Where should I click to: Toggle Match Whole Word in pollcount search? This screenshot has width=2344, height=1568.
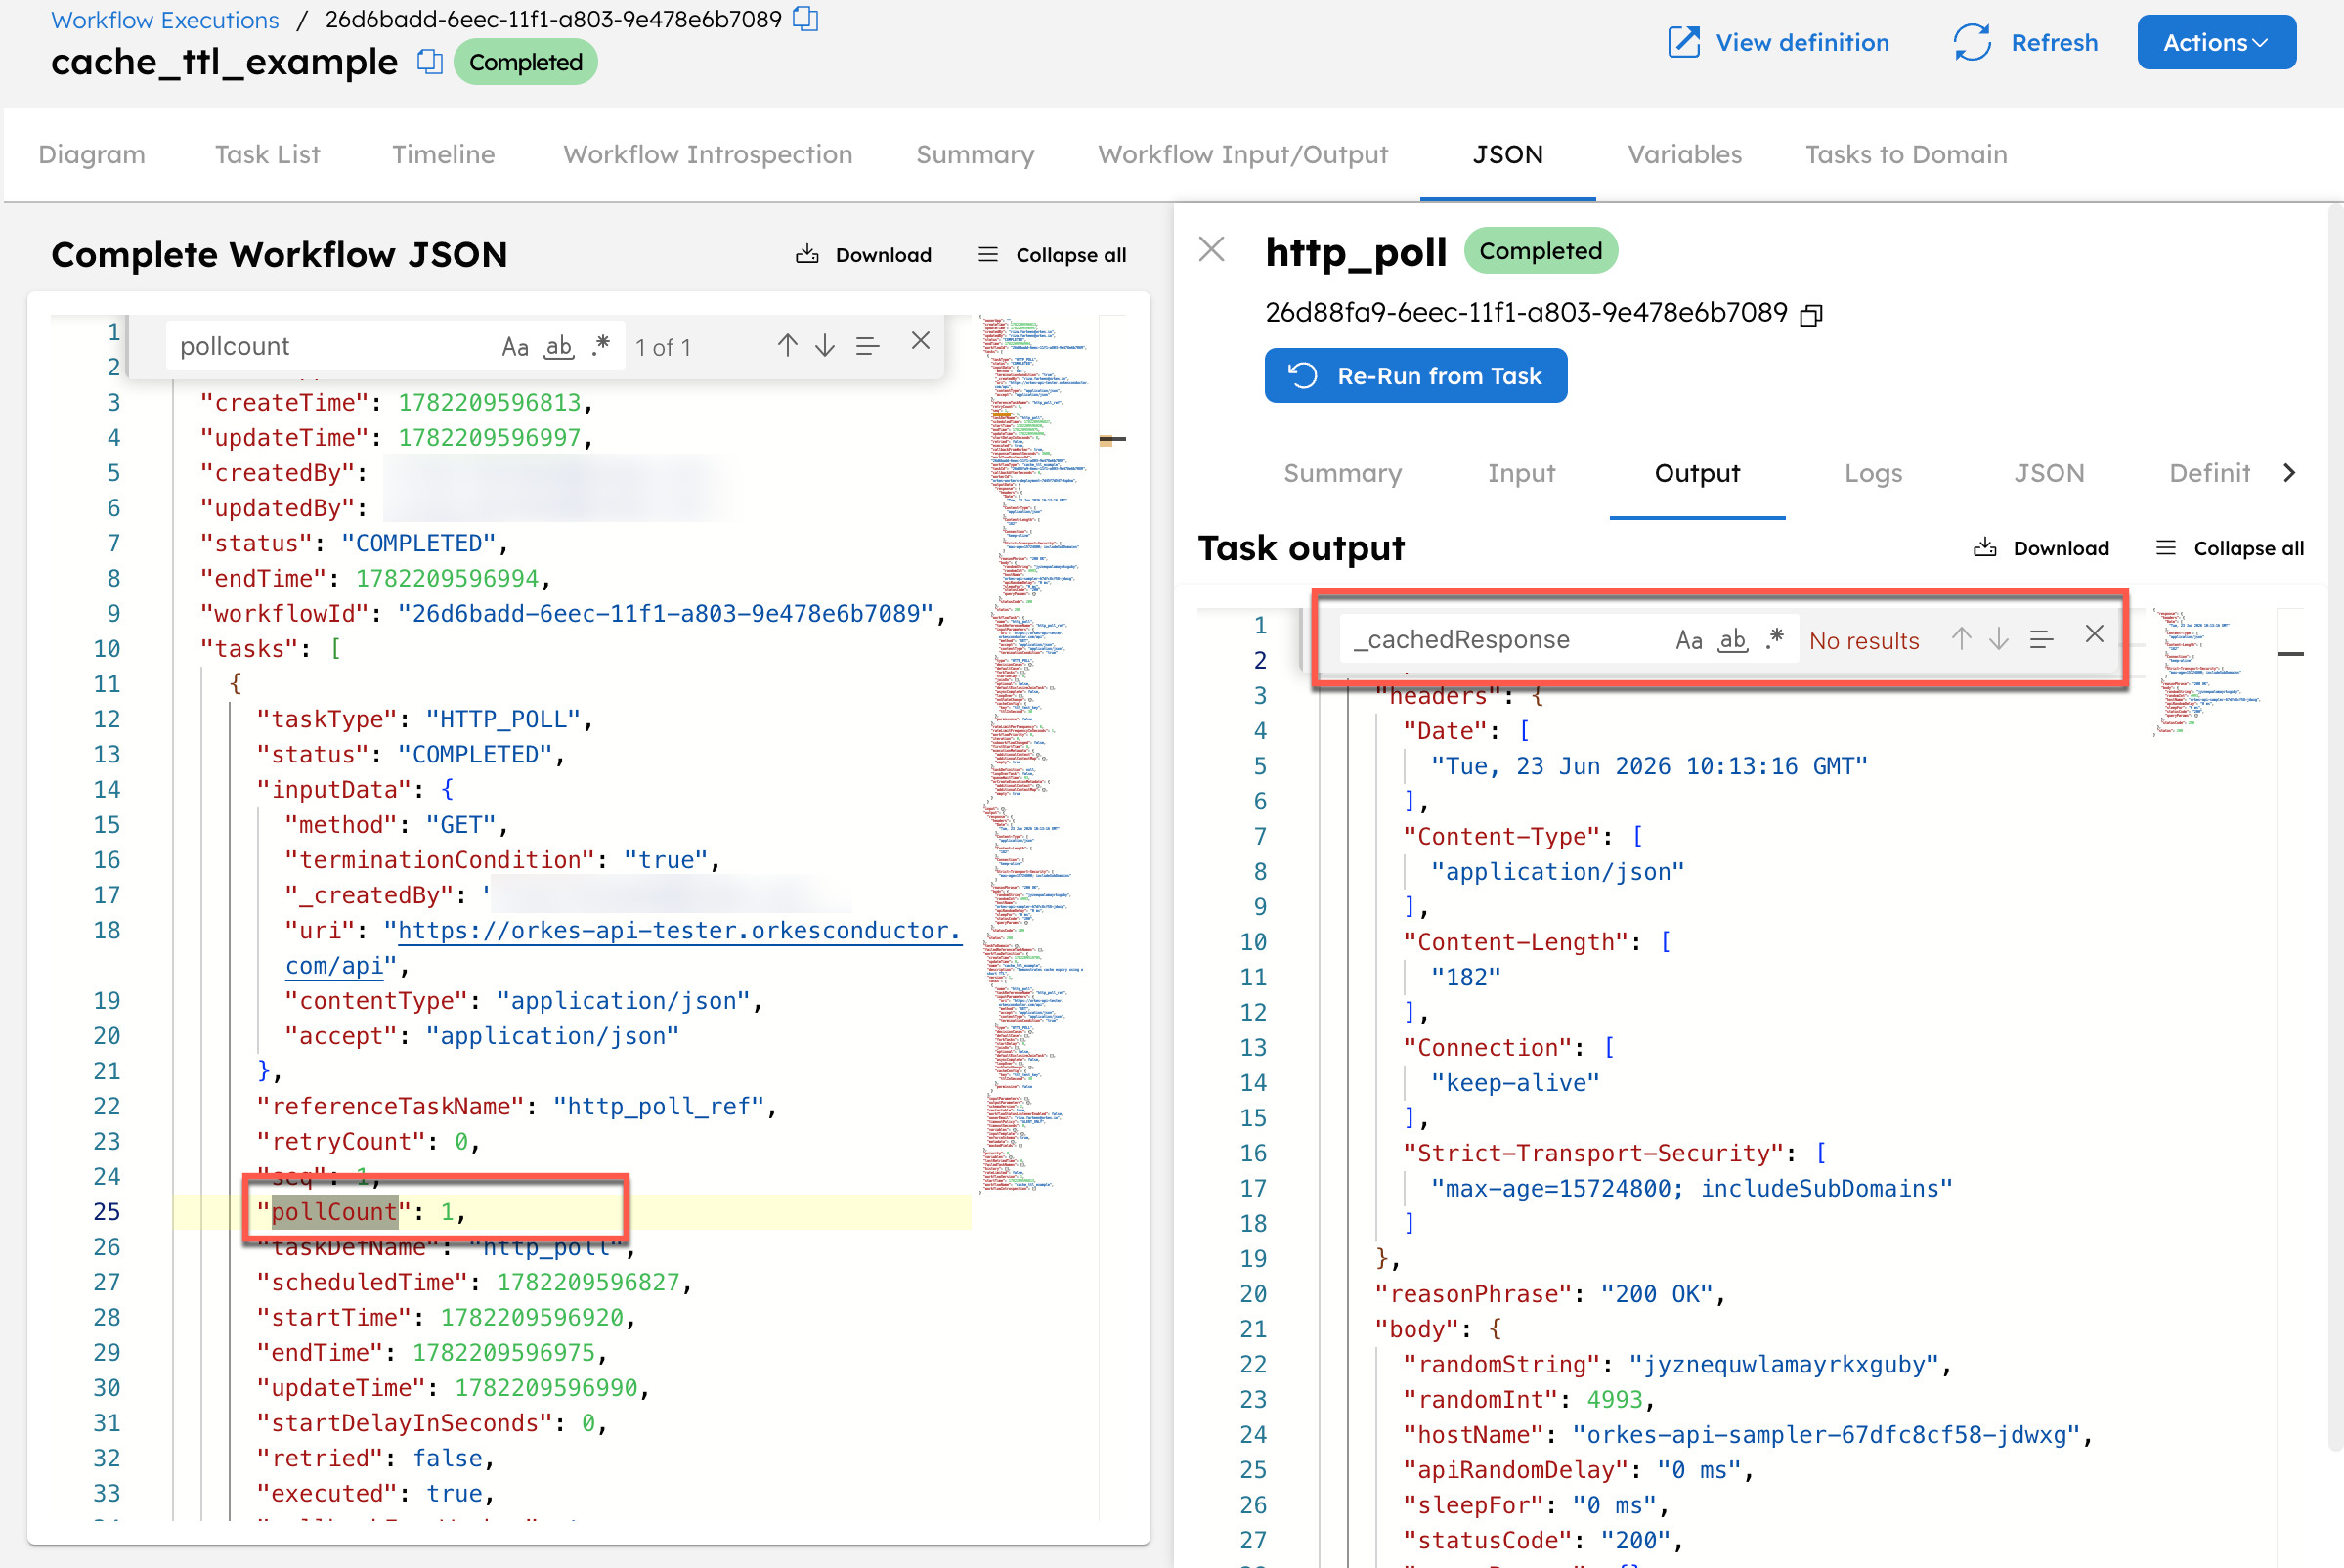pos(559,346)
